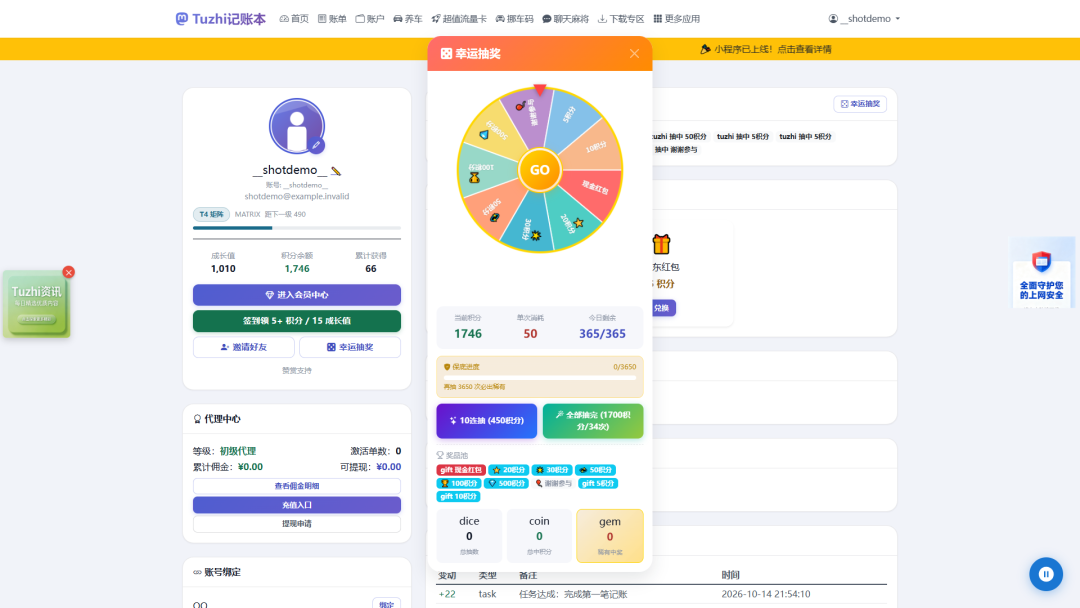This screenshot has height=608, width=1080.
Task: Click 进入会员中心 button
Action: pyautogui.click(x=297, y=295)
